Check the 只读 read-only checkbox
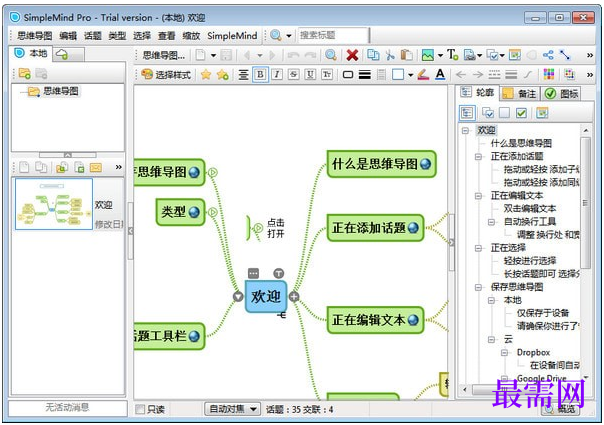Image resolution: width=604 pixels, height=425 pixels. tap(140, 409)
